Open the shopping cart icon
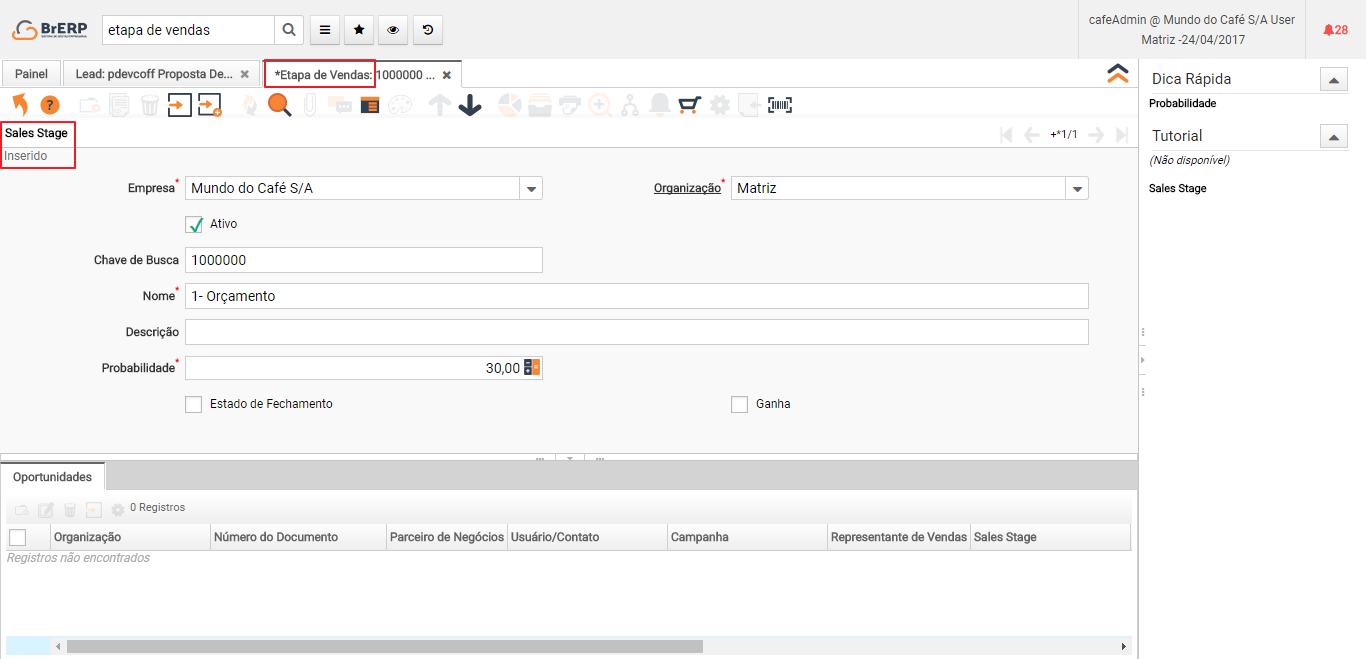 point(689,105)
